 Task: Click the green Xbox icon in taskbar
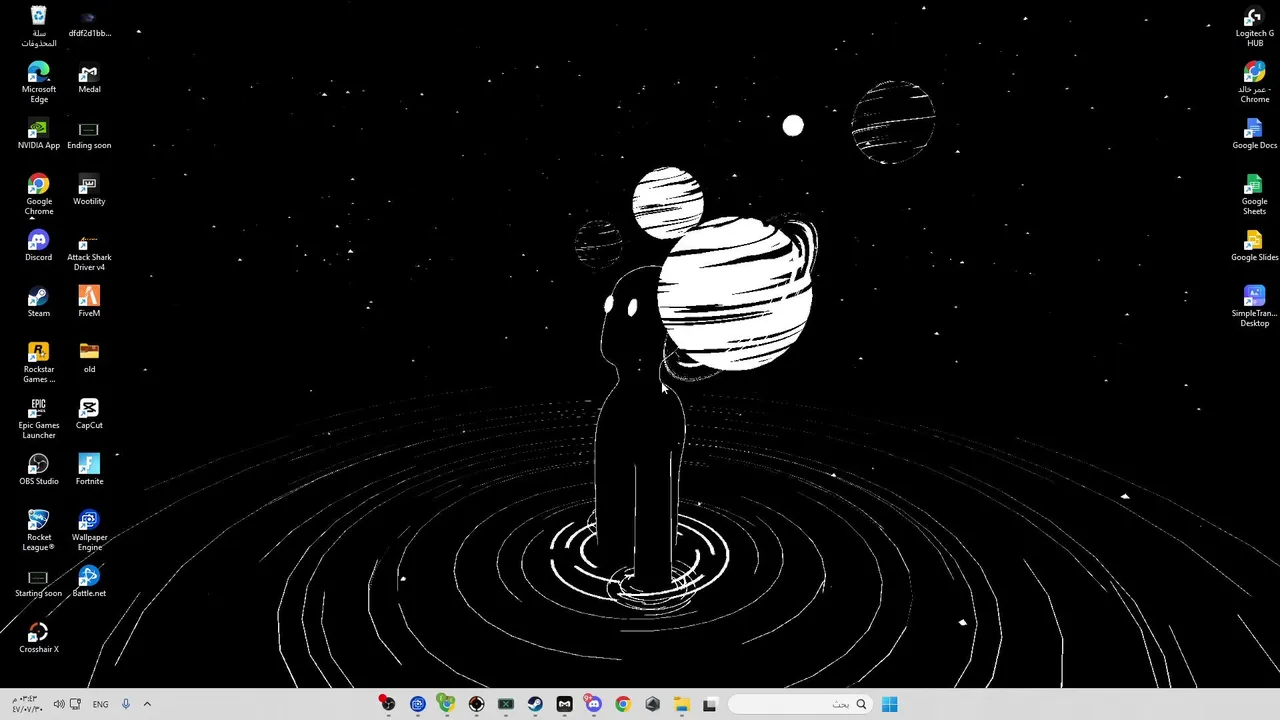(505, 704)
